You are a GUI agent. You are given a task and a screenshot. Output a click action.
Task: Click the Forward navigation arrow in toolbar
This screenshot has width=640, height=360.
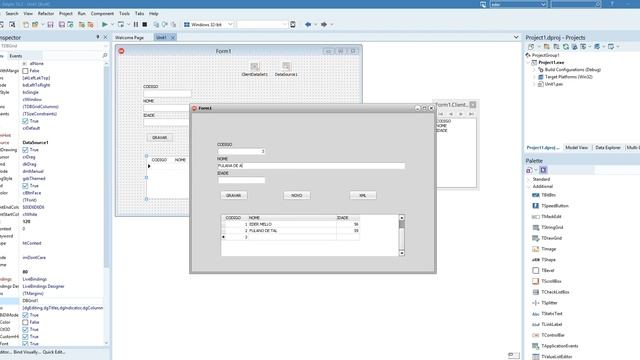[x=324, y=24]
